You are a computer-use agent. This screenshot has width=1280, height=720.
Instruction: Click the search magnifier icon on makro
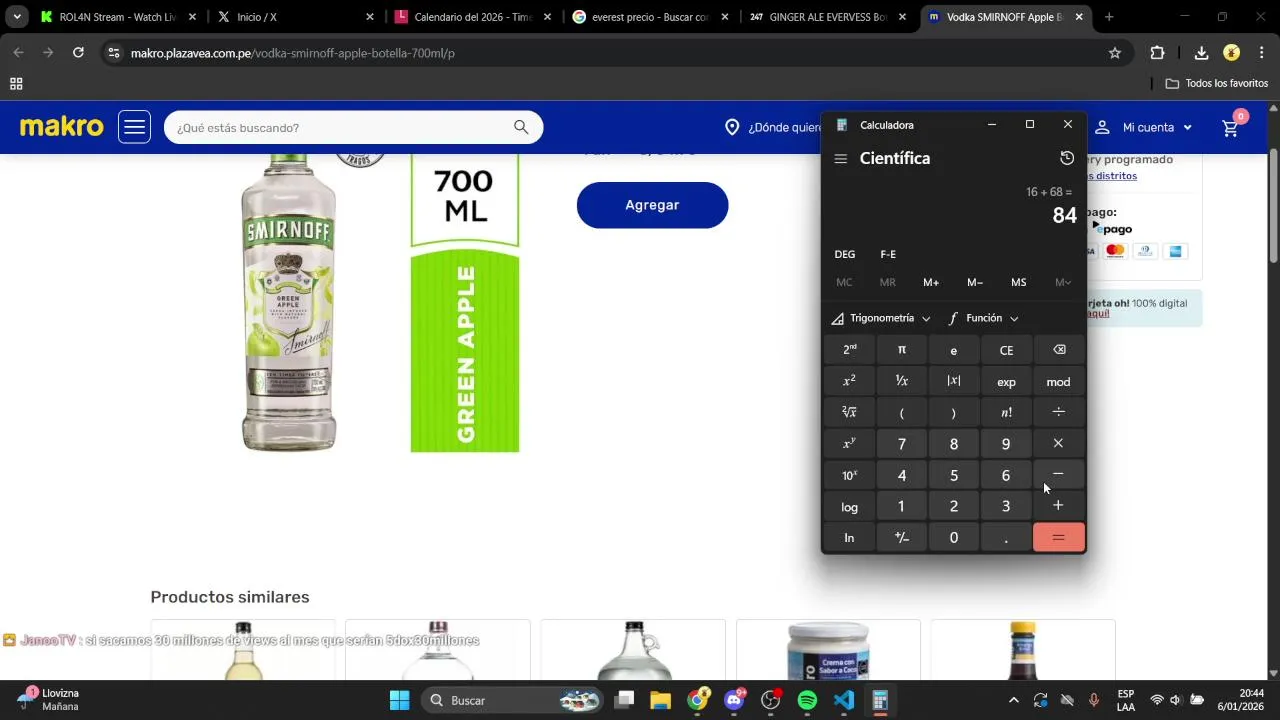(x=521, y=127)
